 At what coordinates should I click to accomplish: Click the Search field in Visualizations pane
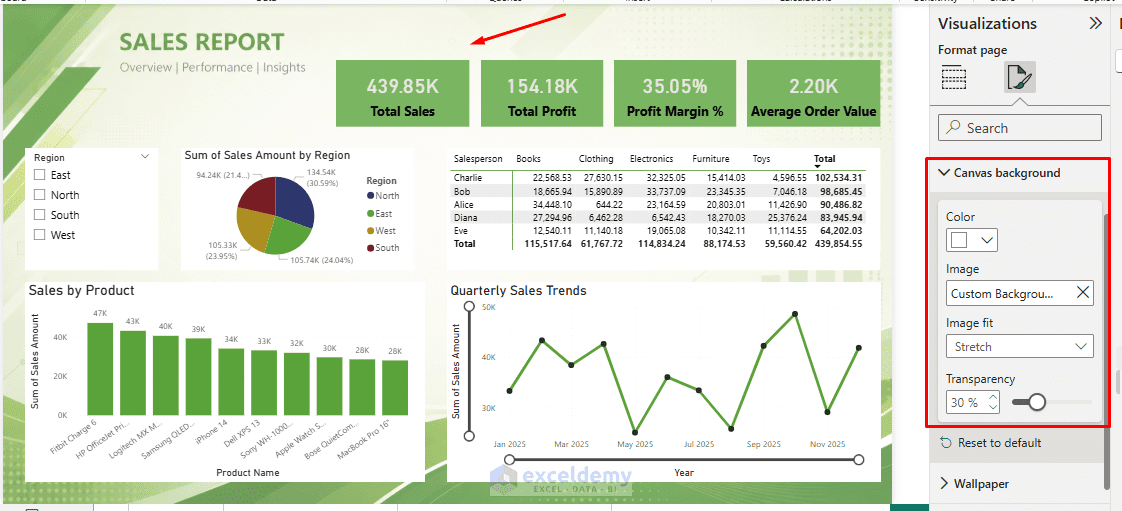coord(1020,127)
